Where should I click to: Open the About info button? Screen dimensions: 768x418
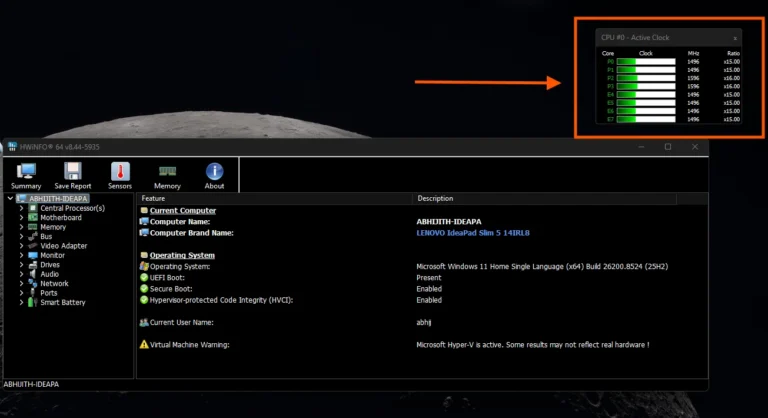215,176
